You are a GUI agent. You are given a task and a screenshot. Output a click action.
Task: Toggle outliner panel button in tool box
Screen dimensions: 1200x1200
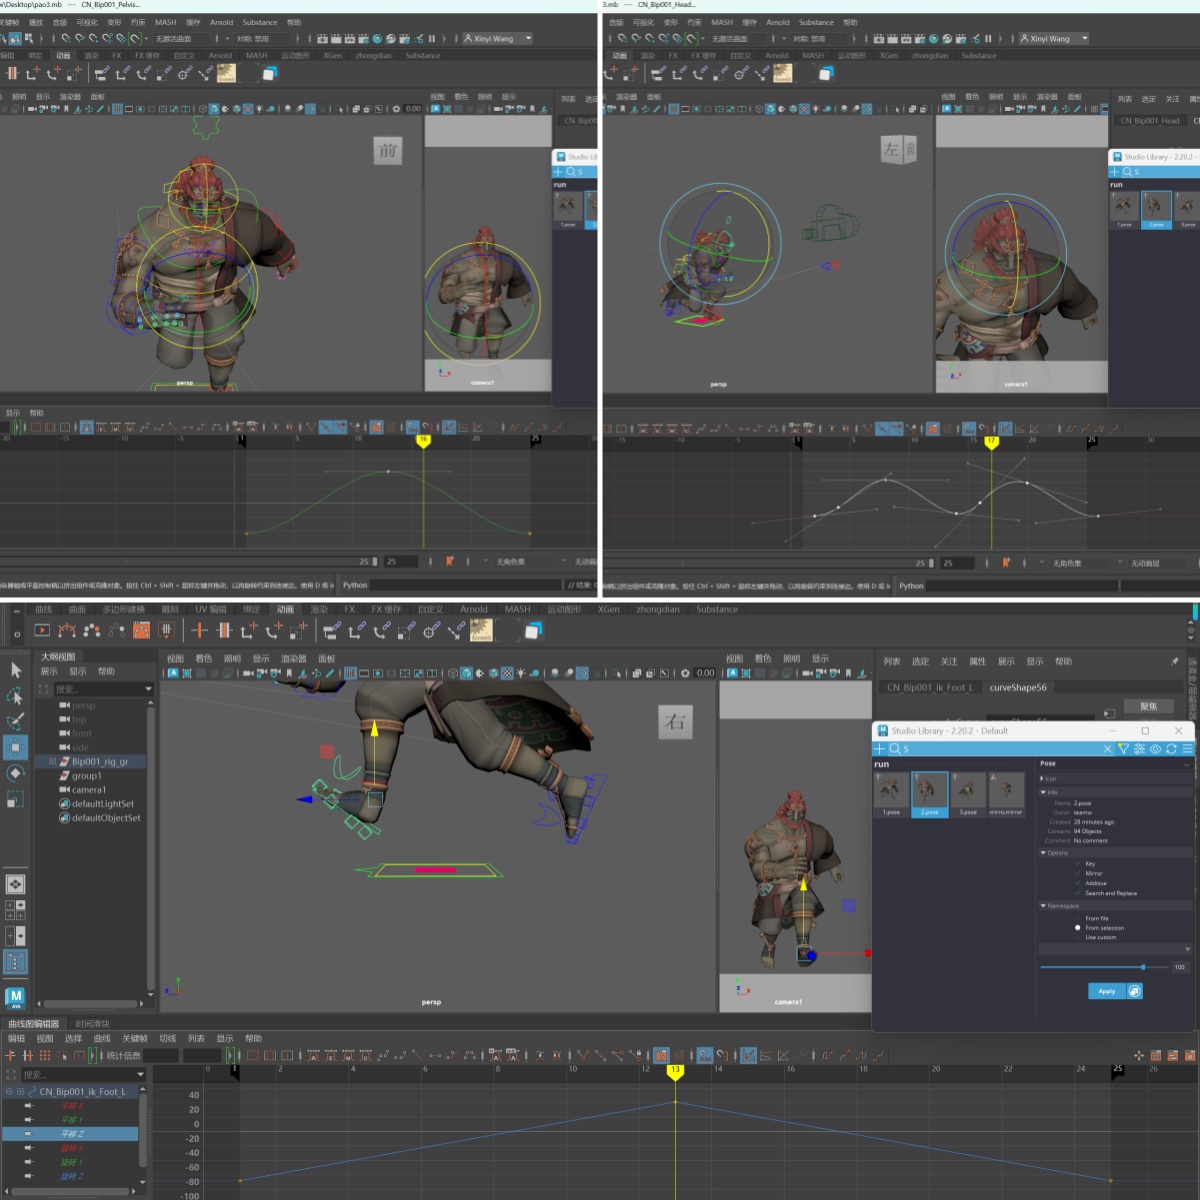point(15,961)
